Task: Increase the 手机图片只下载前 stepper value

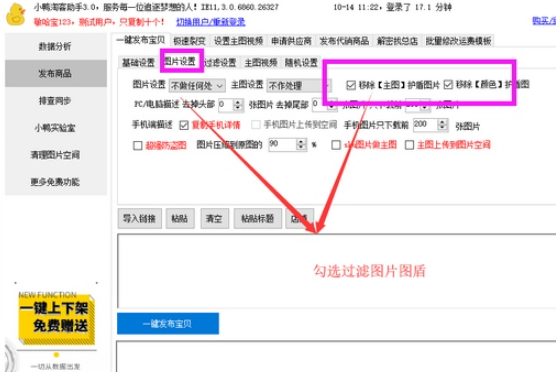Action: point(442,122)
